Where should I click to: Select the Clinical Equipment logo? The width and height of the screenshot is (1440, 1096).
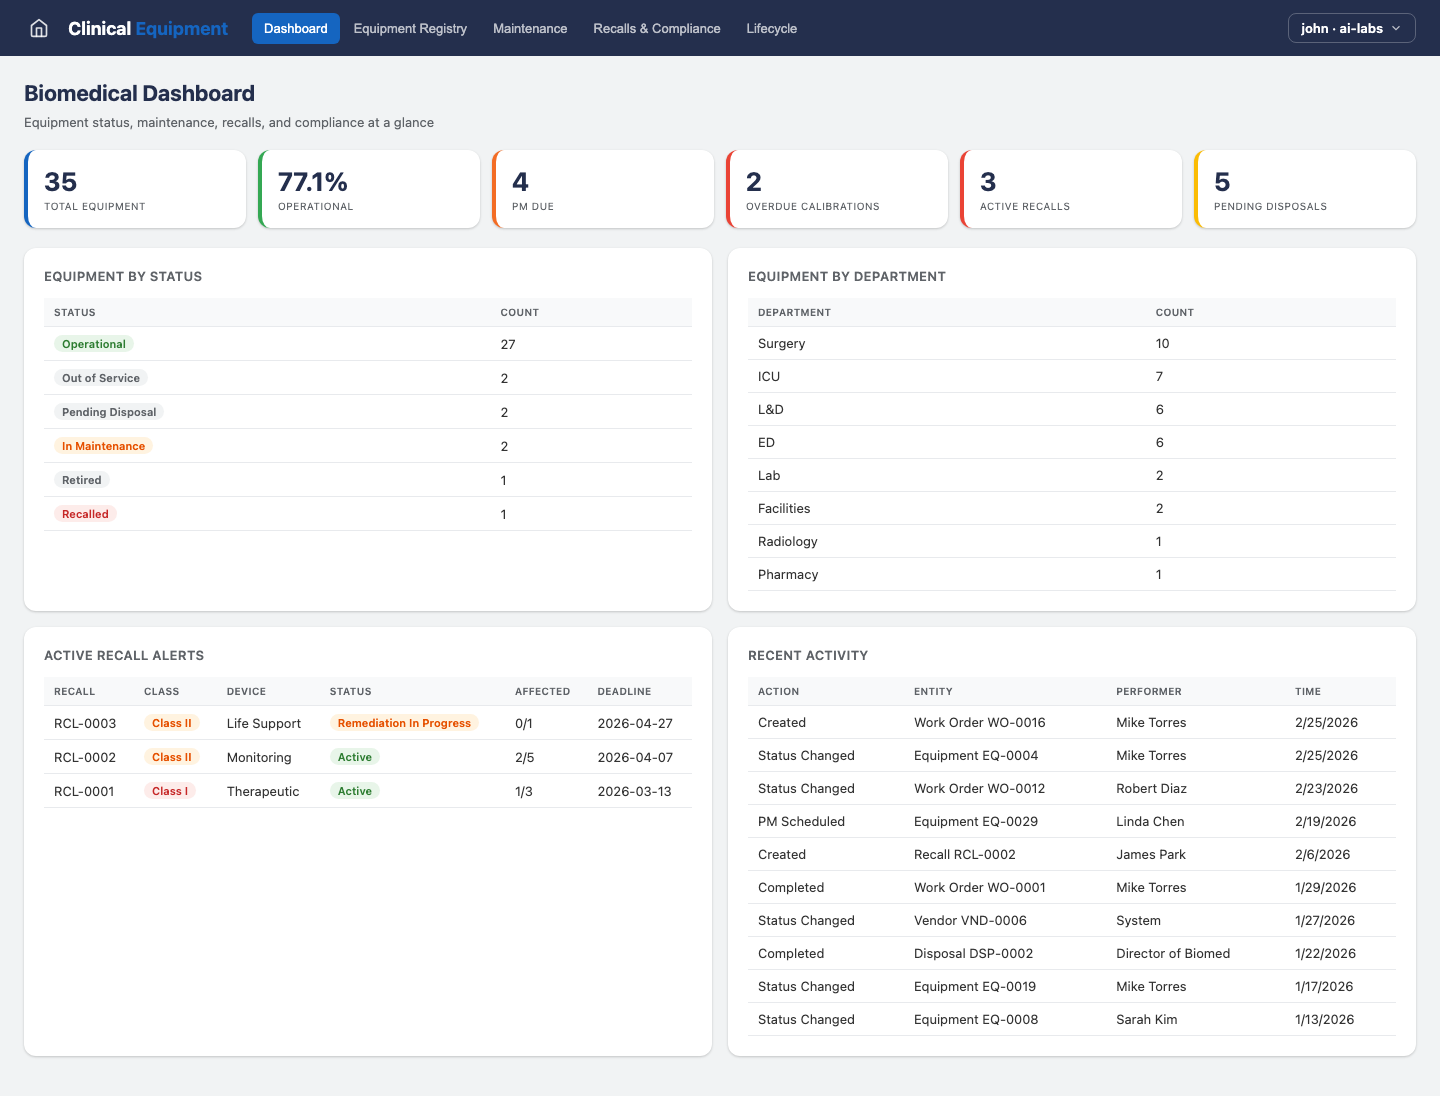coord(147,28)
